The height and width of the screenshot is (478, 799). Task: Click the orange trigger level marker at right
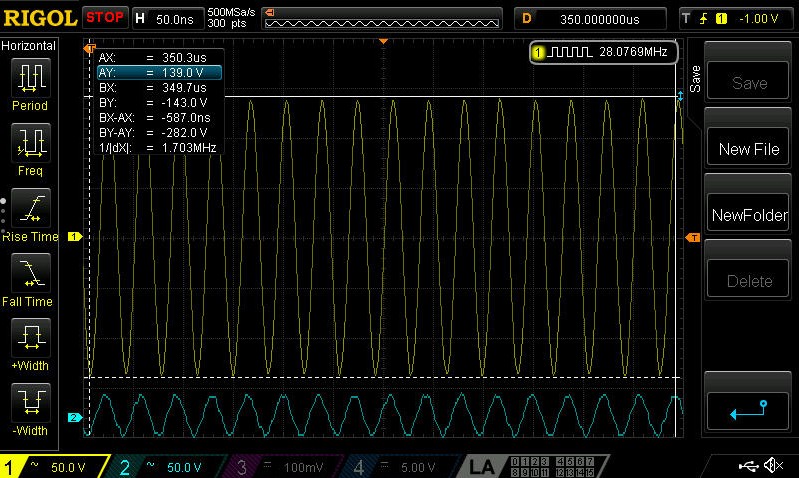pos(693,237)
